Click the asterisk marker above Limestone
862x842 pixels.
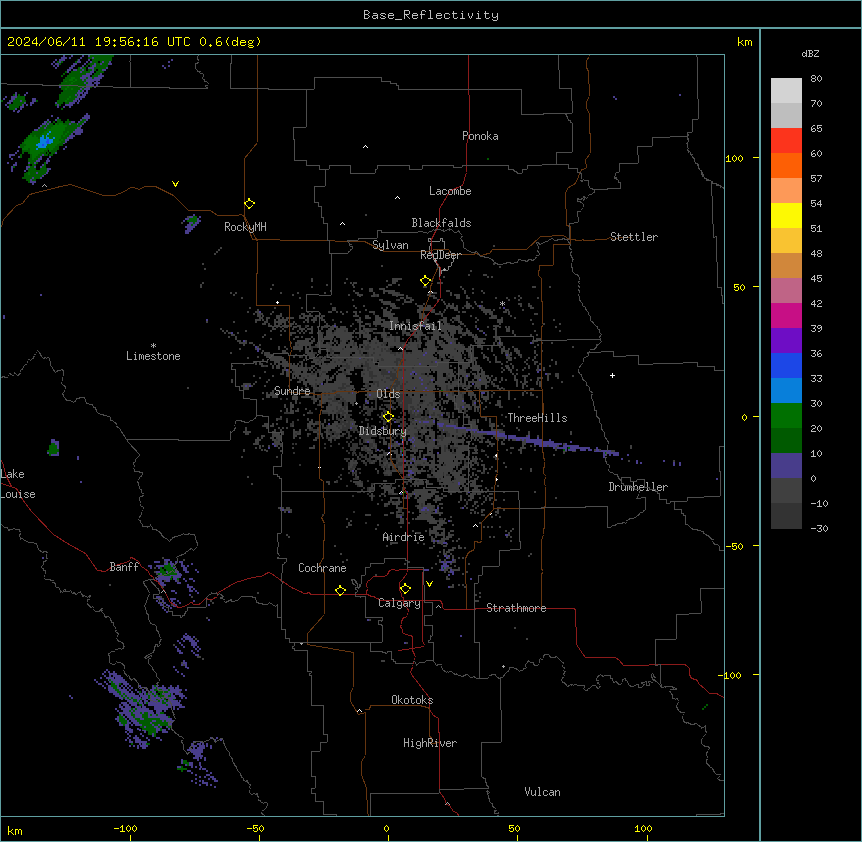coord(153,346)
